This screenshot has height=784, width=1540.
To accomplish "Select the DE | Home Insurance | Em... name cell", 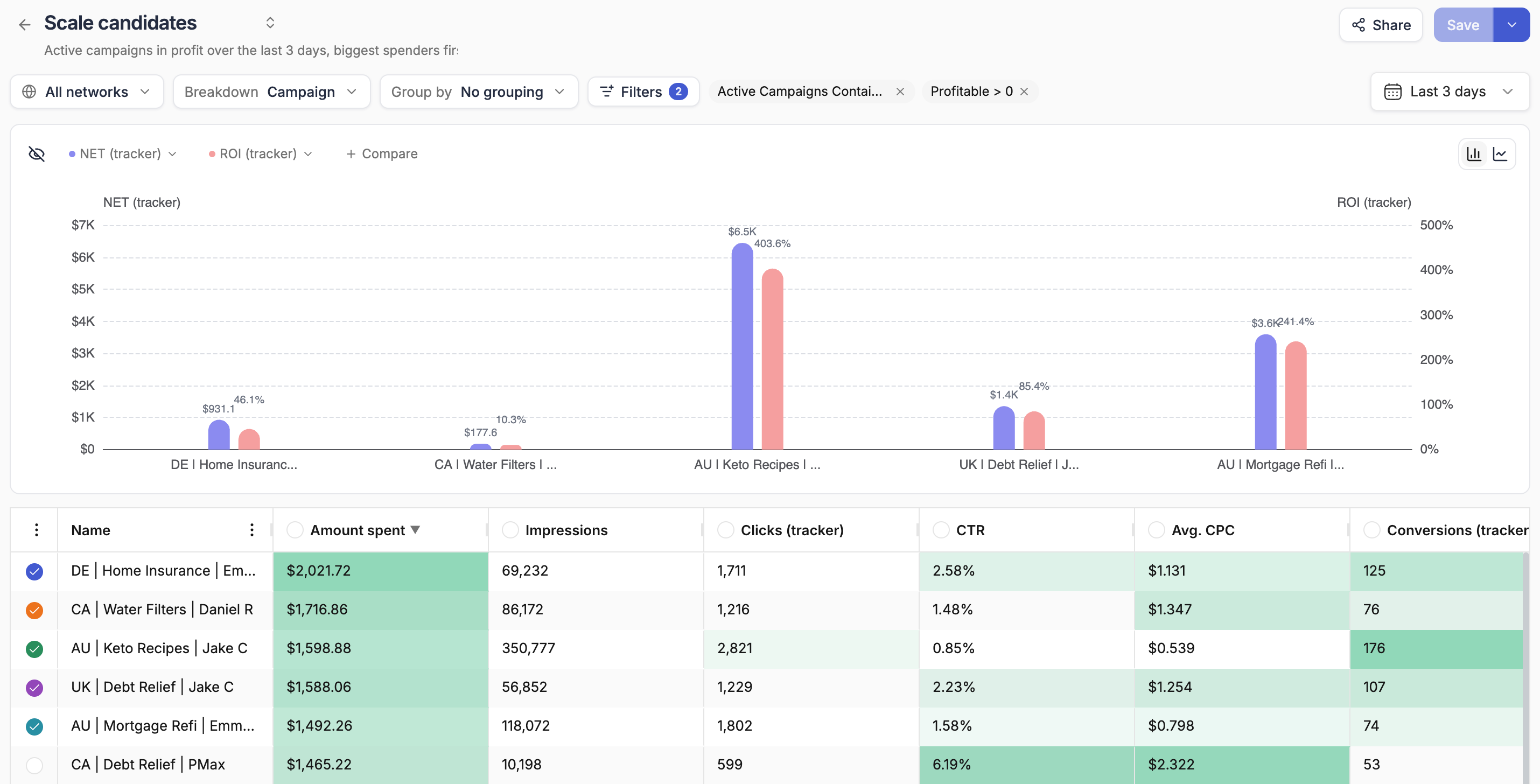I will (164, 571).
